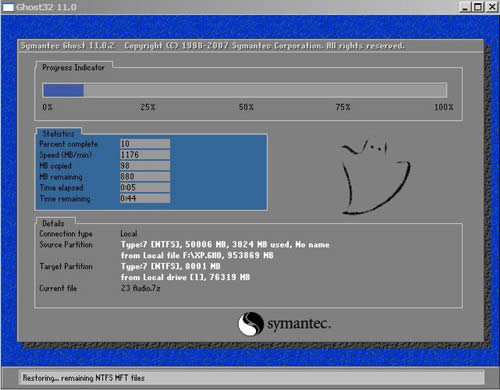Click the symantec. wordmark text

(x=299, y=324)
